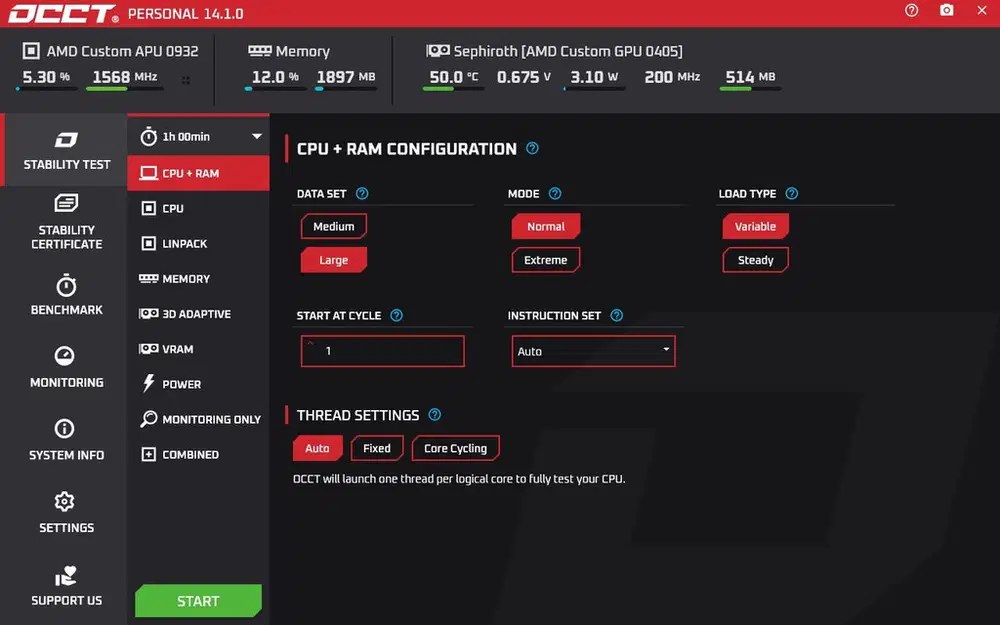Click the Support Us heart icon
The width and height of the screenshot is (1000, 625).
66,577
